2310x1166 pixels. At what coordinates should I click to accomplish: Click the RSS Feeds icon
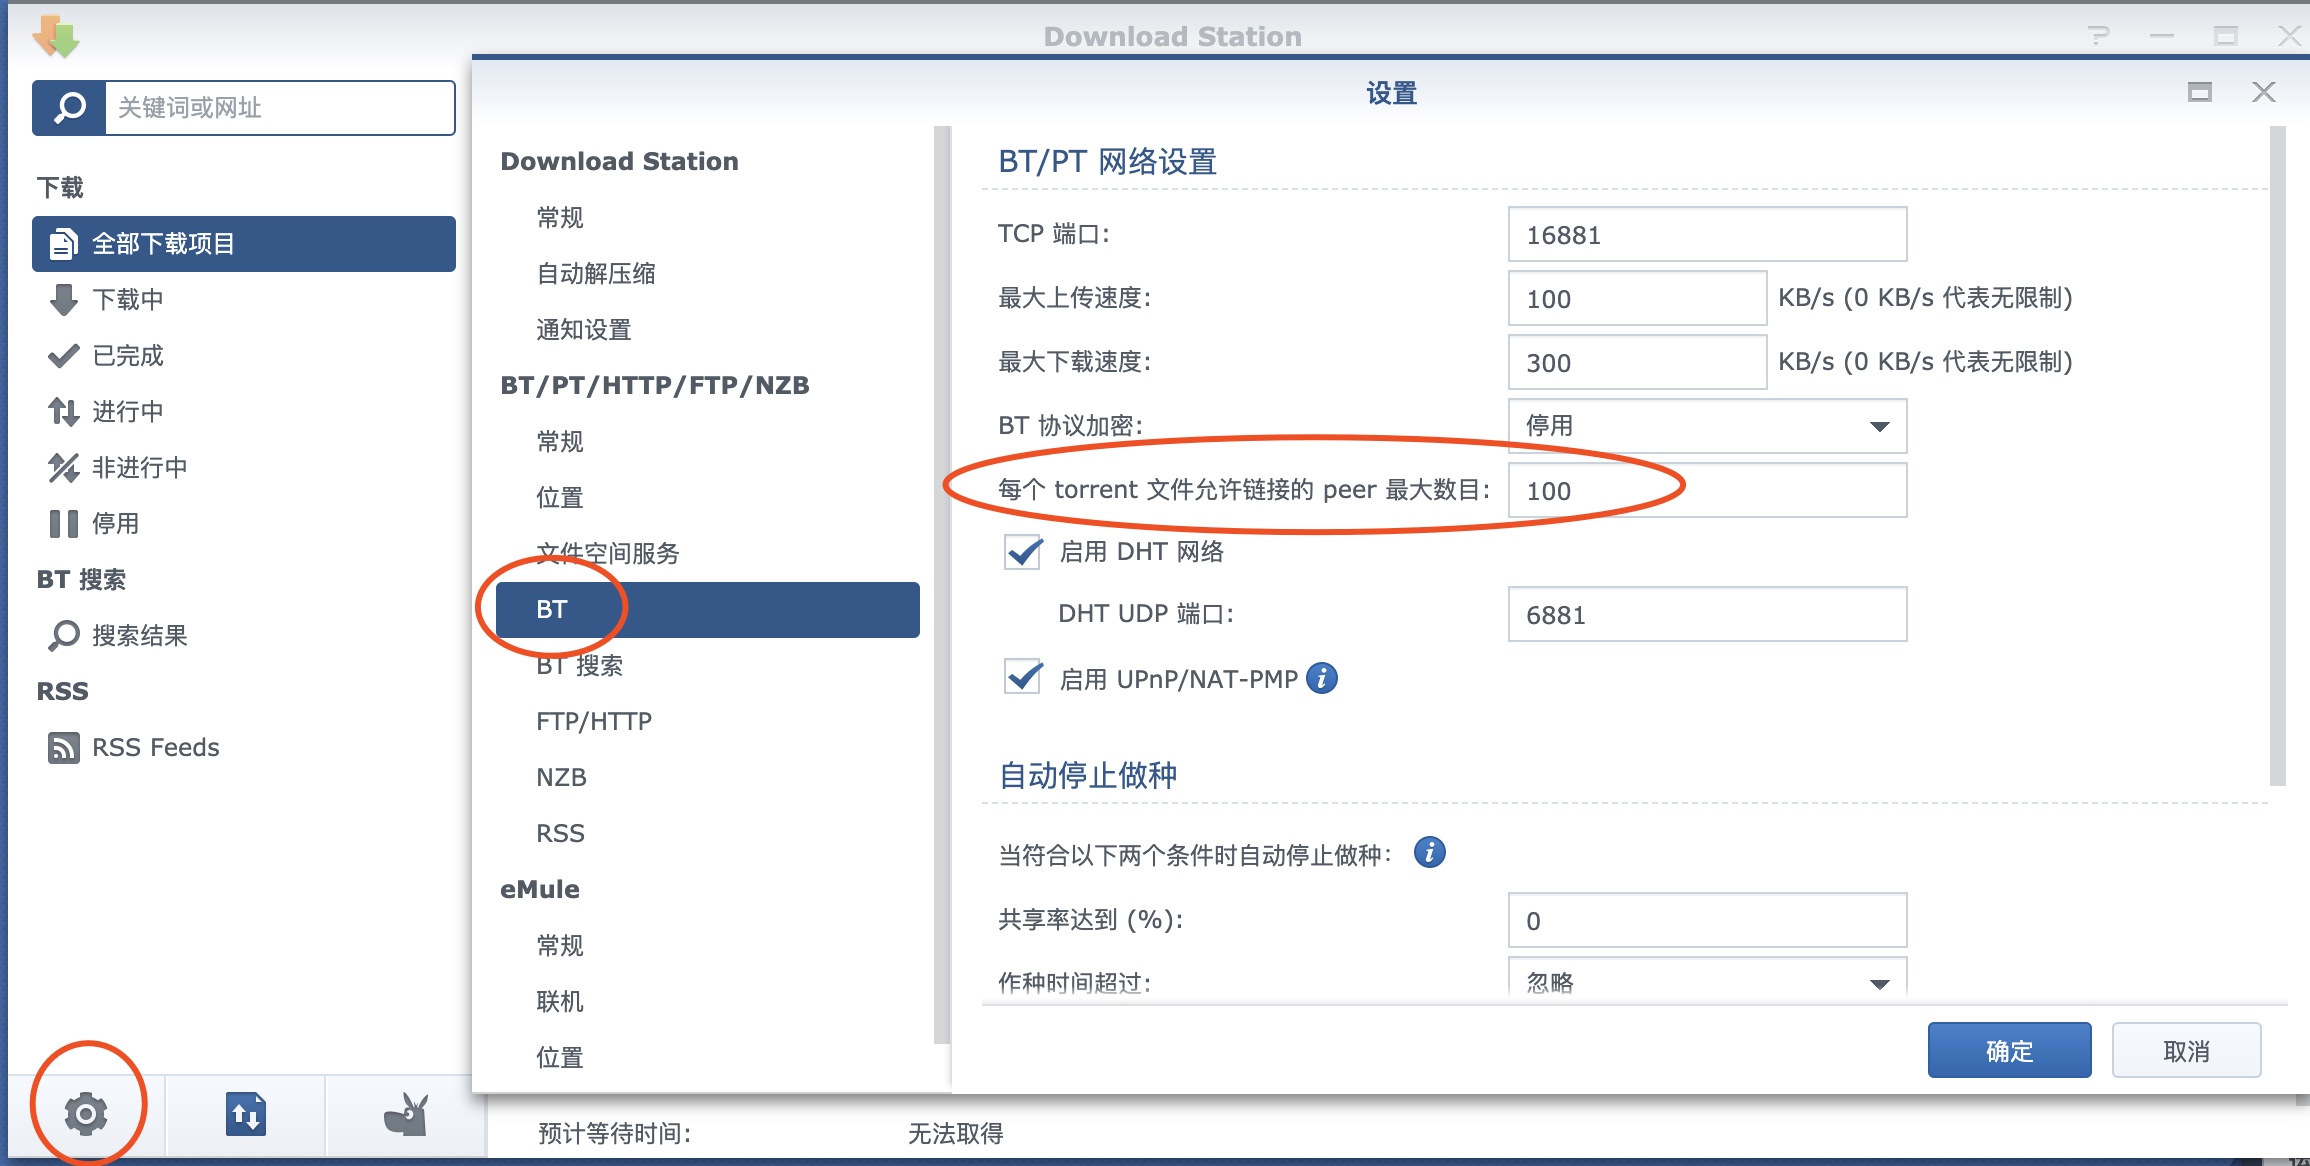click(x=64, y=747)
